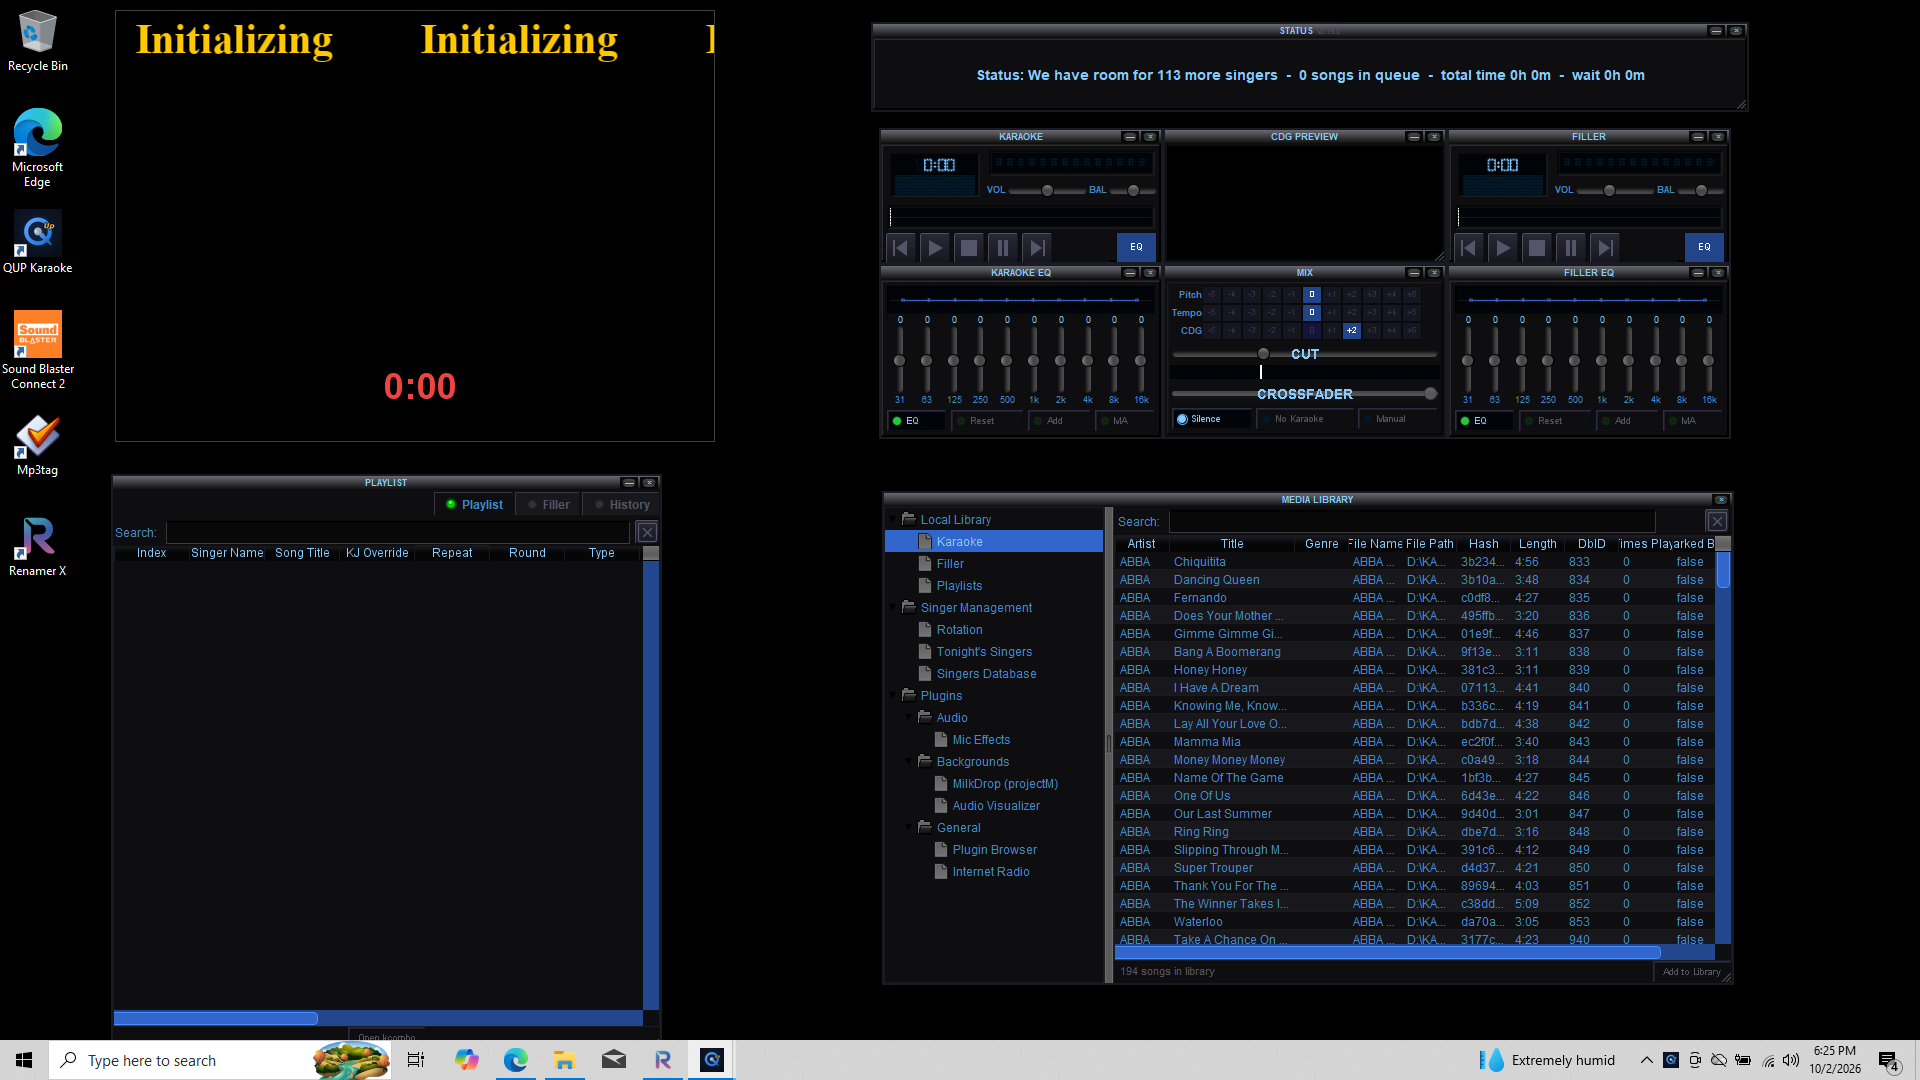Open Mic Effects plugin entry
Image resolution: width=1920 pixels, height=1080 pixels.
tap(981, 740)
